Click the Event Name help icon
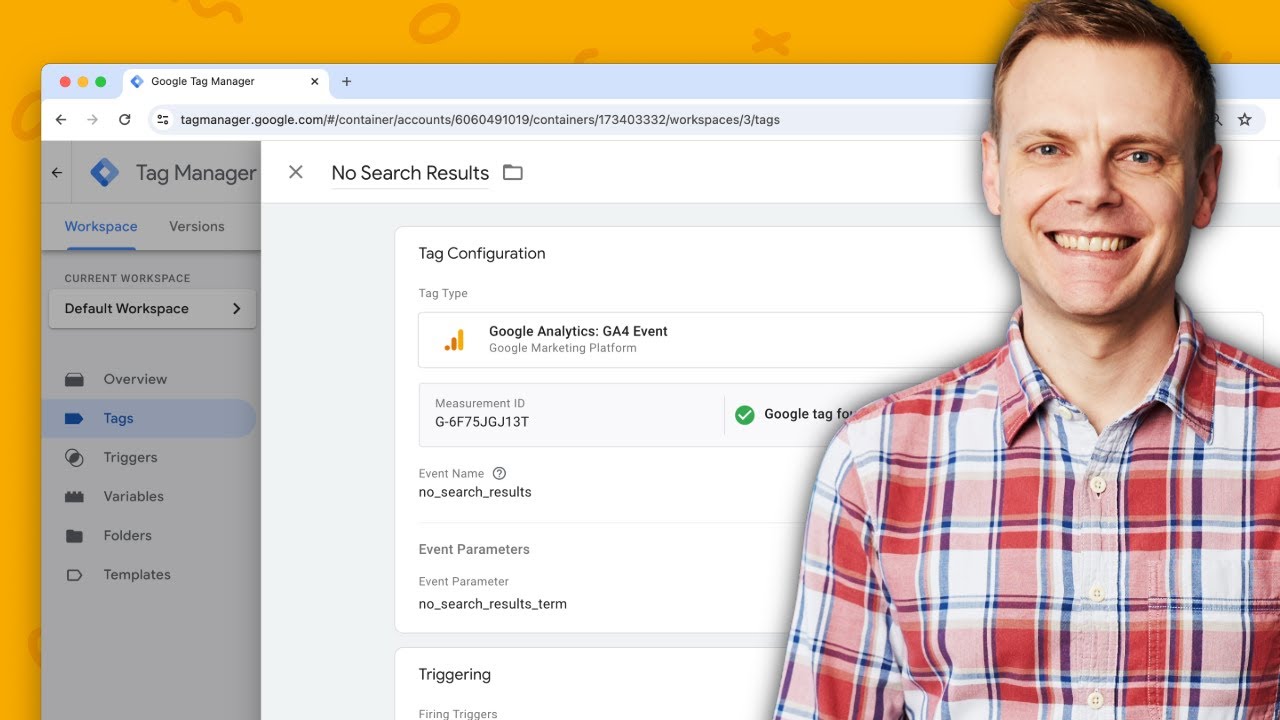The width and height of the screenshot is (1280, 720). [x=499, y=473]
